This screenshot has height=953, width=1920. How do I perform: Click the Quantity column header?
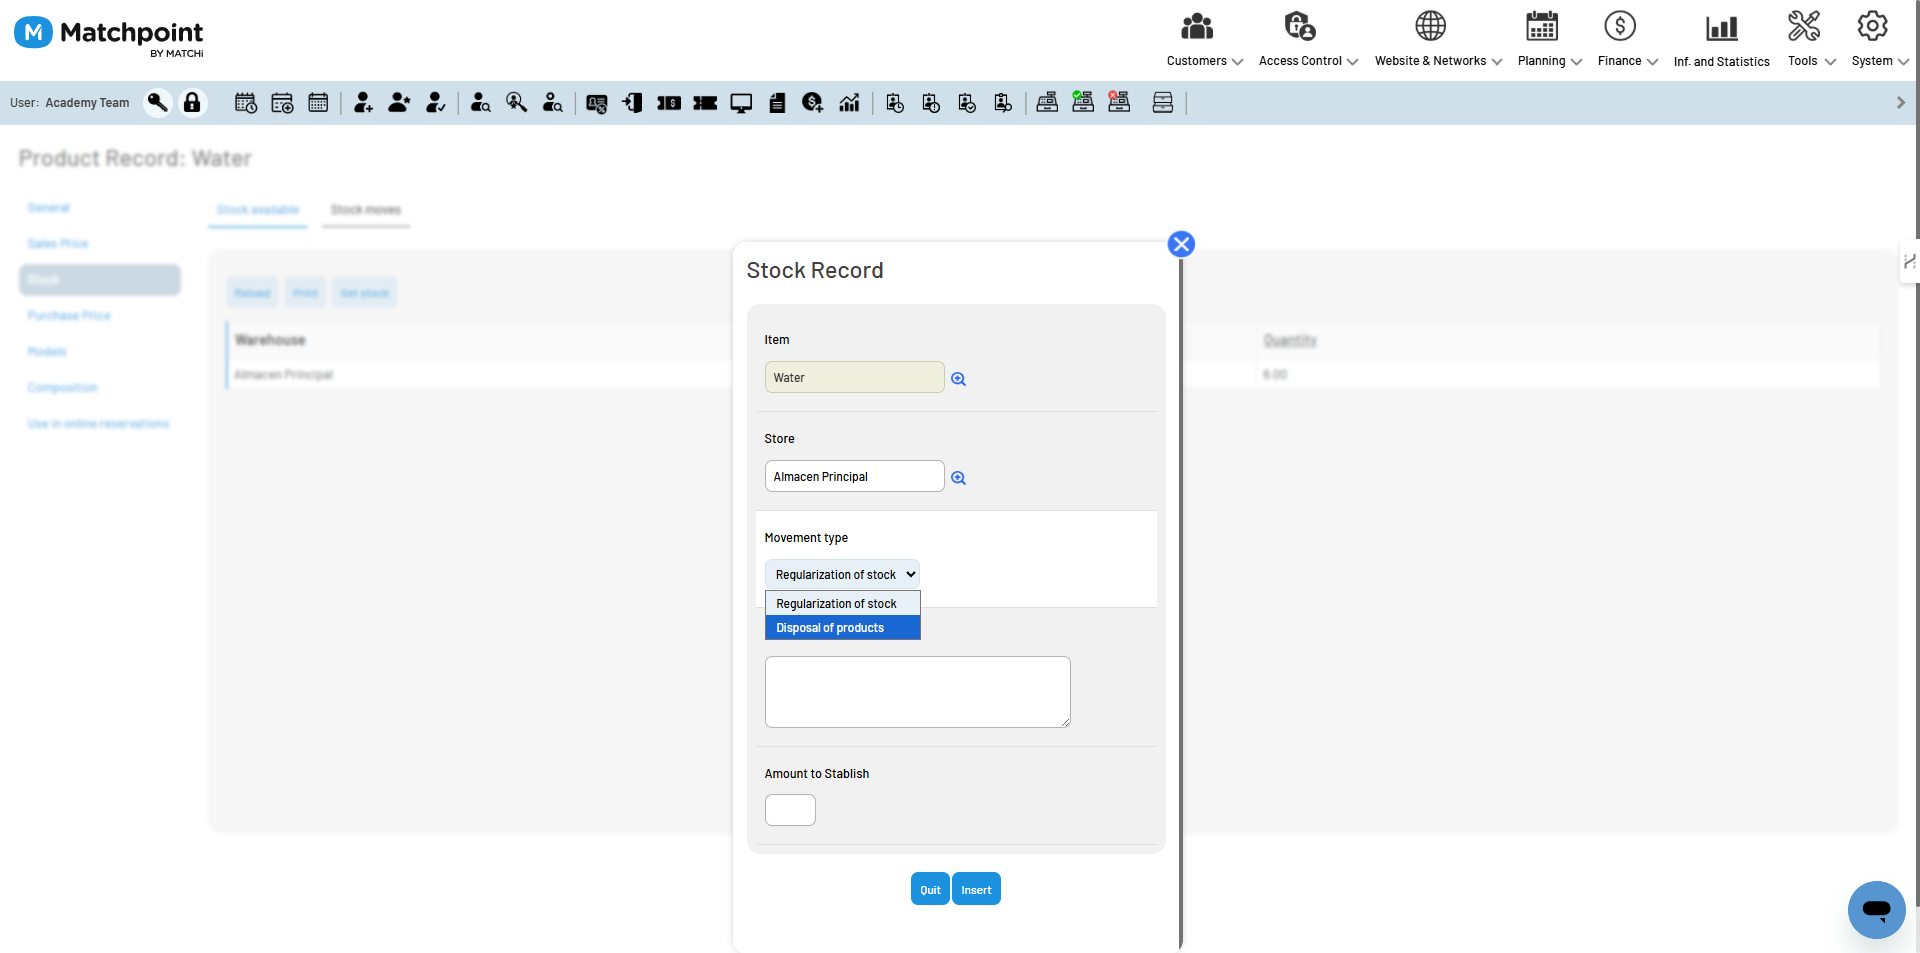[1290, 341]
